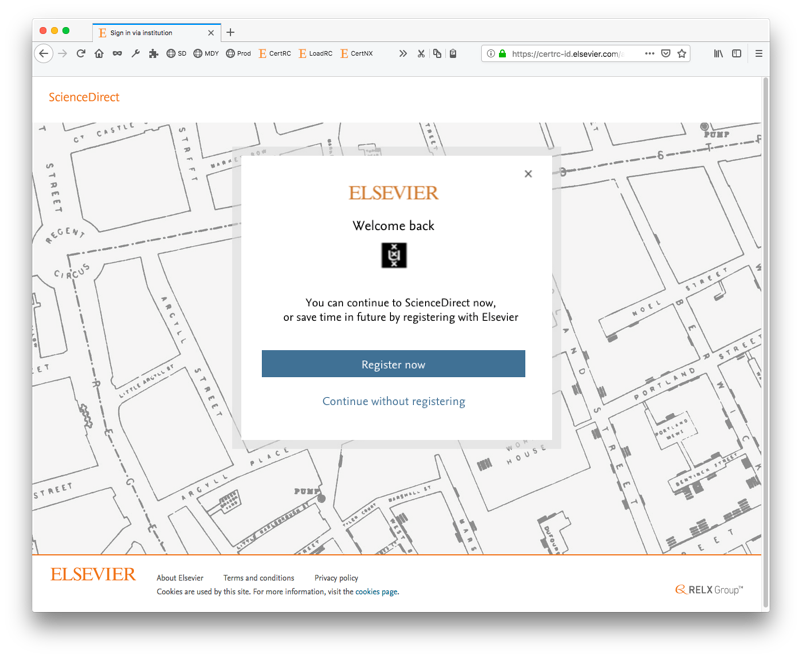Show site information icon in address bar

[x=491, y=53]
